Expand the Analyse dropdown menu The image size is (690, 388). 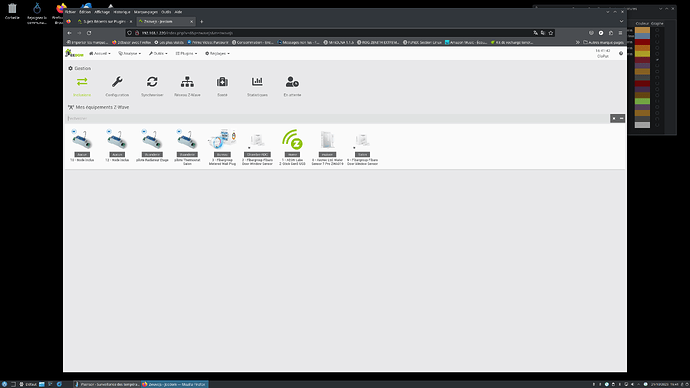click(x=129, y=53)
